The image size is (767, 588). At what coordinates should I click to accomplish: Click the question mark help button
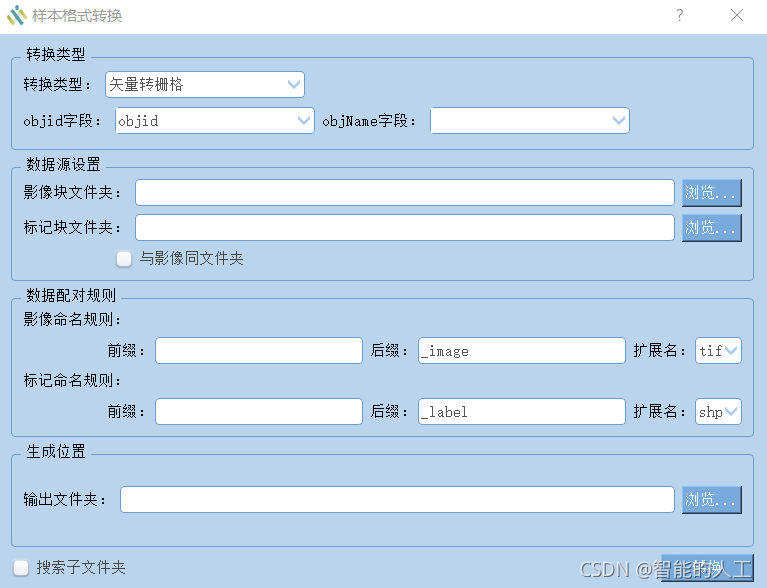(x=679, y=15)
